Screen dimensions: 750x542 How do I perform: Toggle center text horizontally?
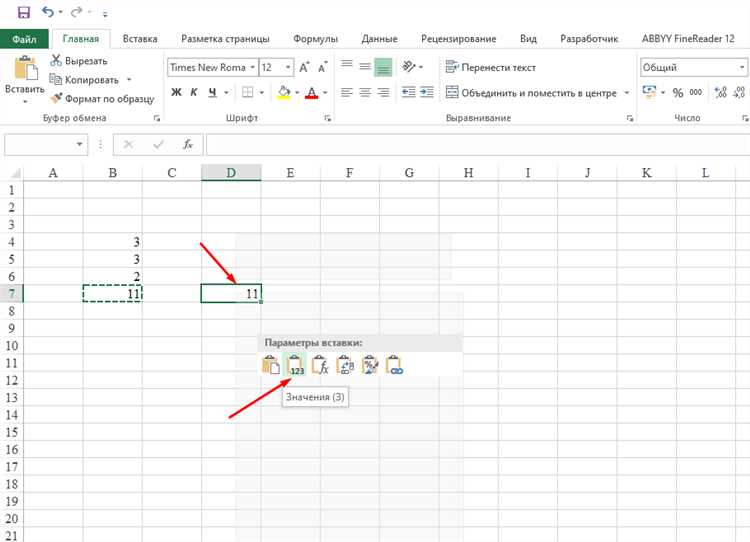365,92
